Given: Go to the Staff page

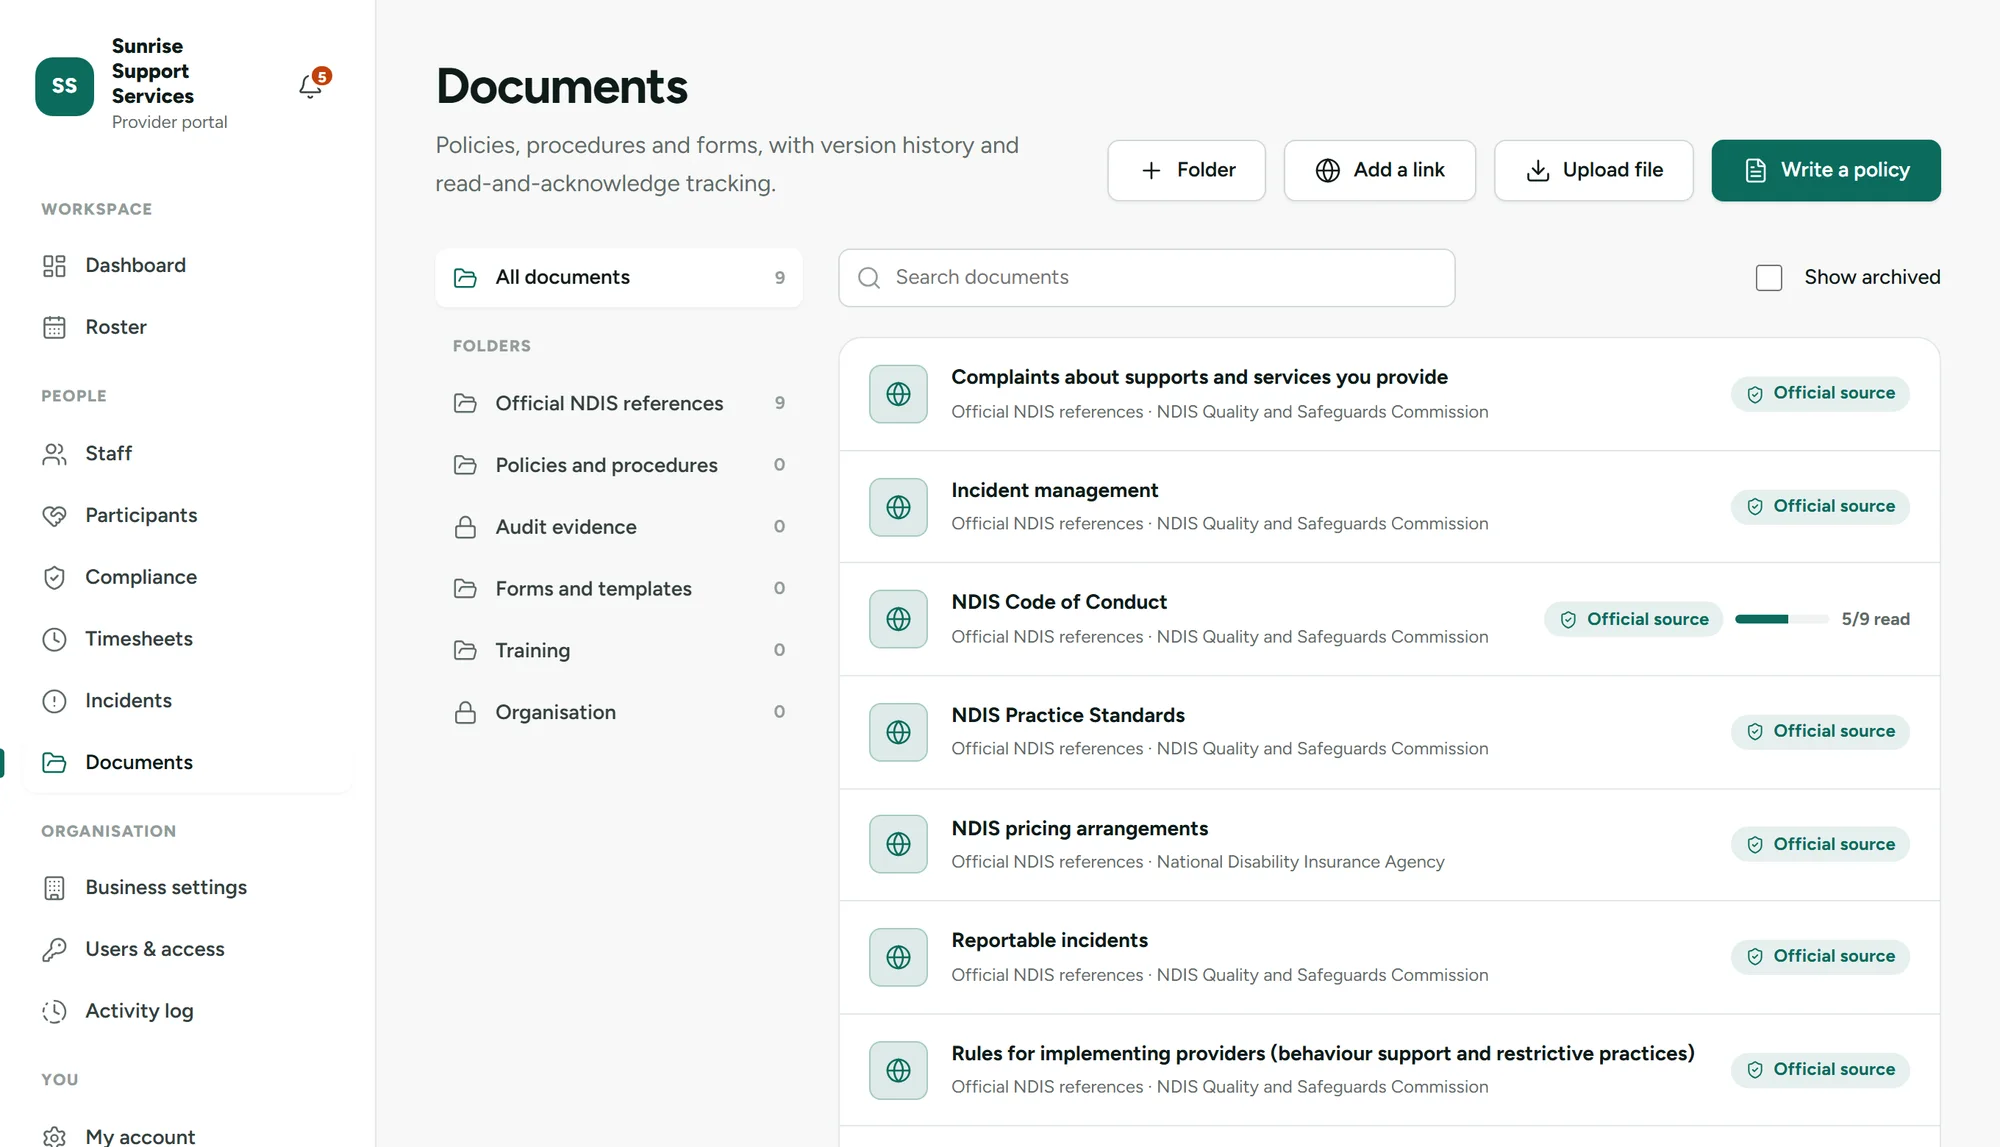Looking at the screenshot, I should click(x=188, y=453).
